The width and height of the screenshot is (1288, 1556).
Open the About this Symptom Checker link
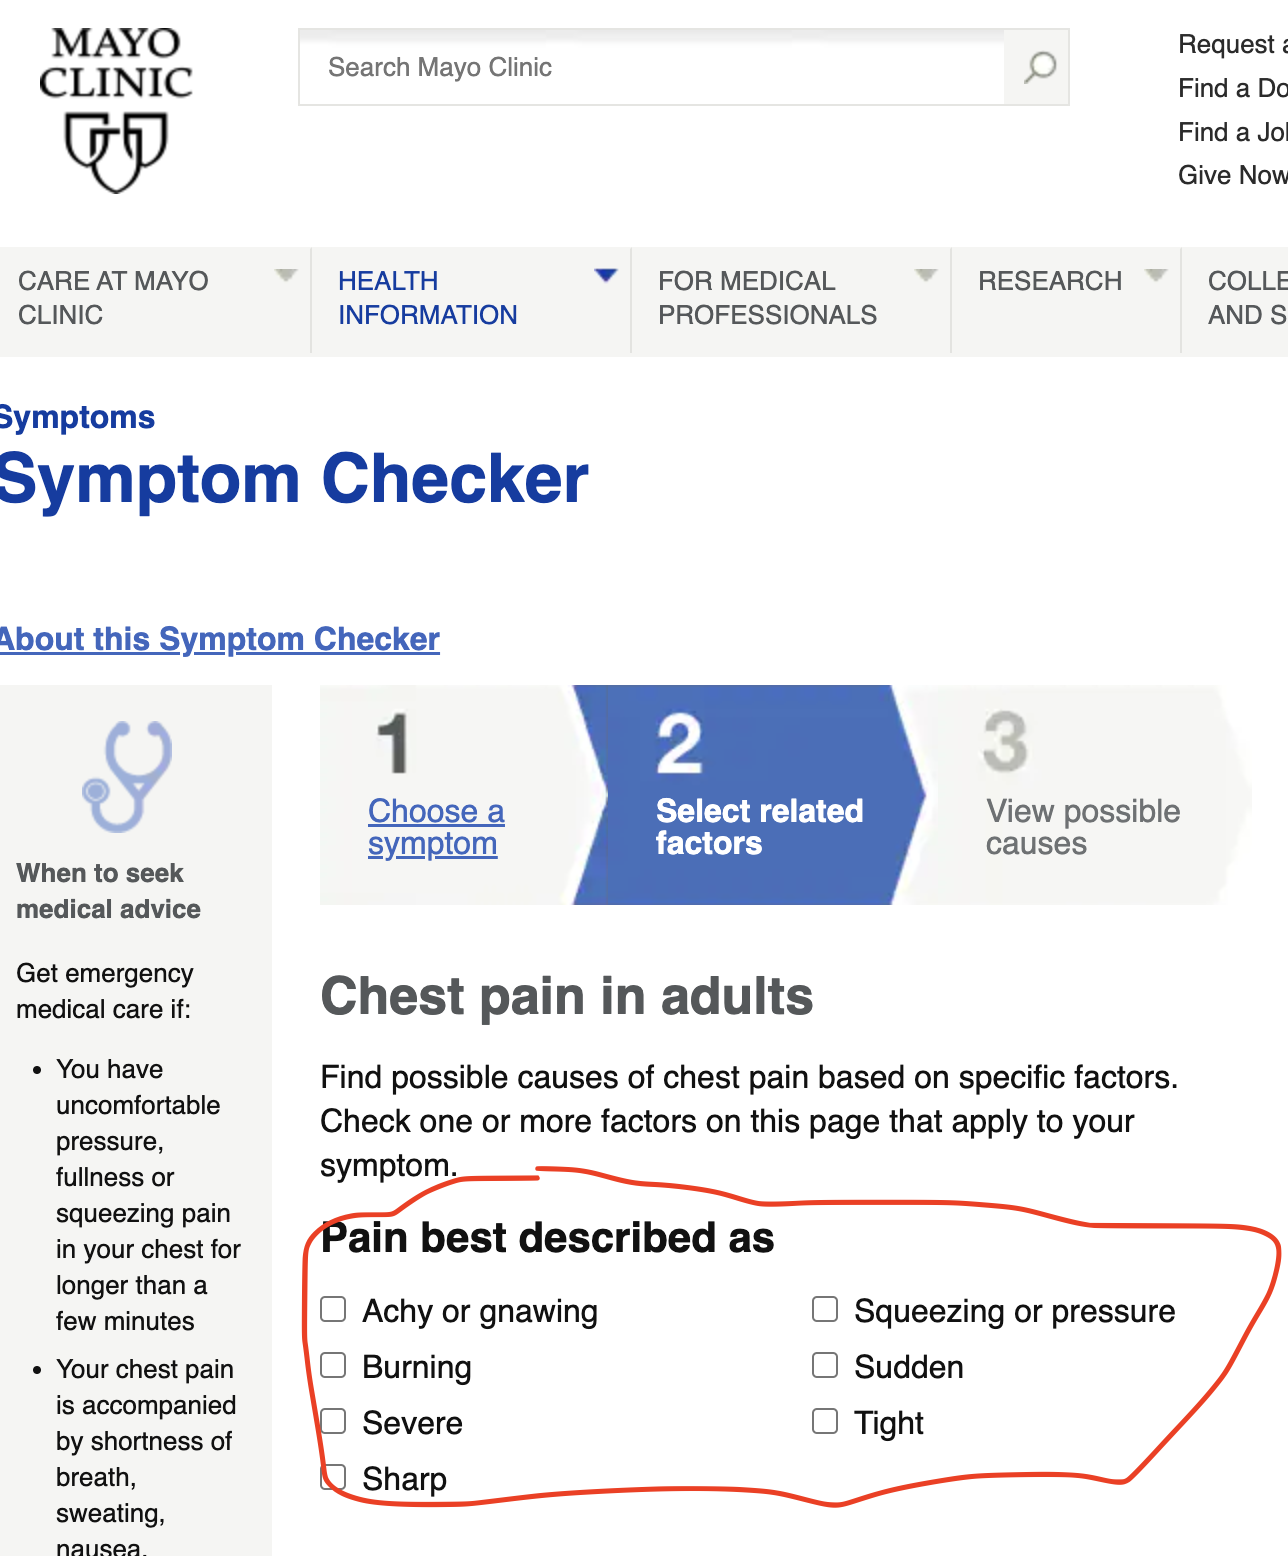pos(219,639)
